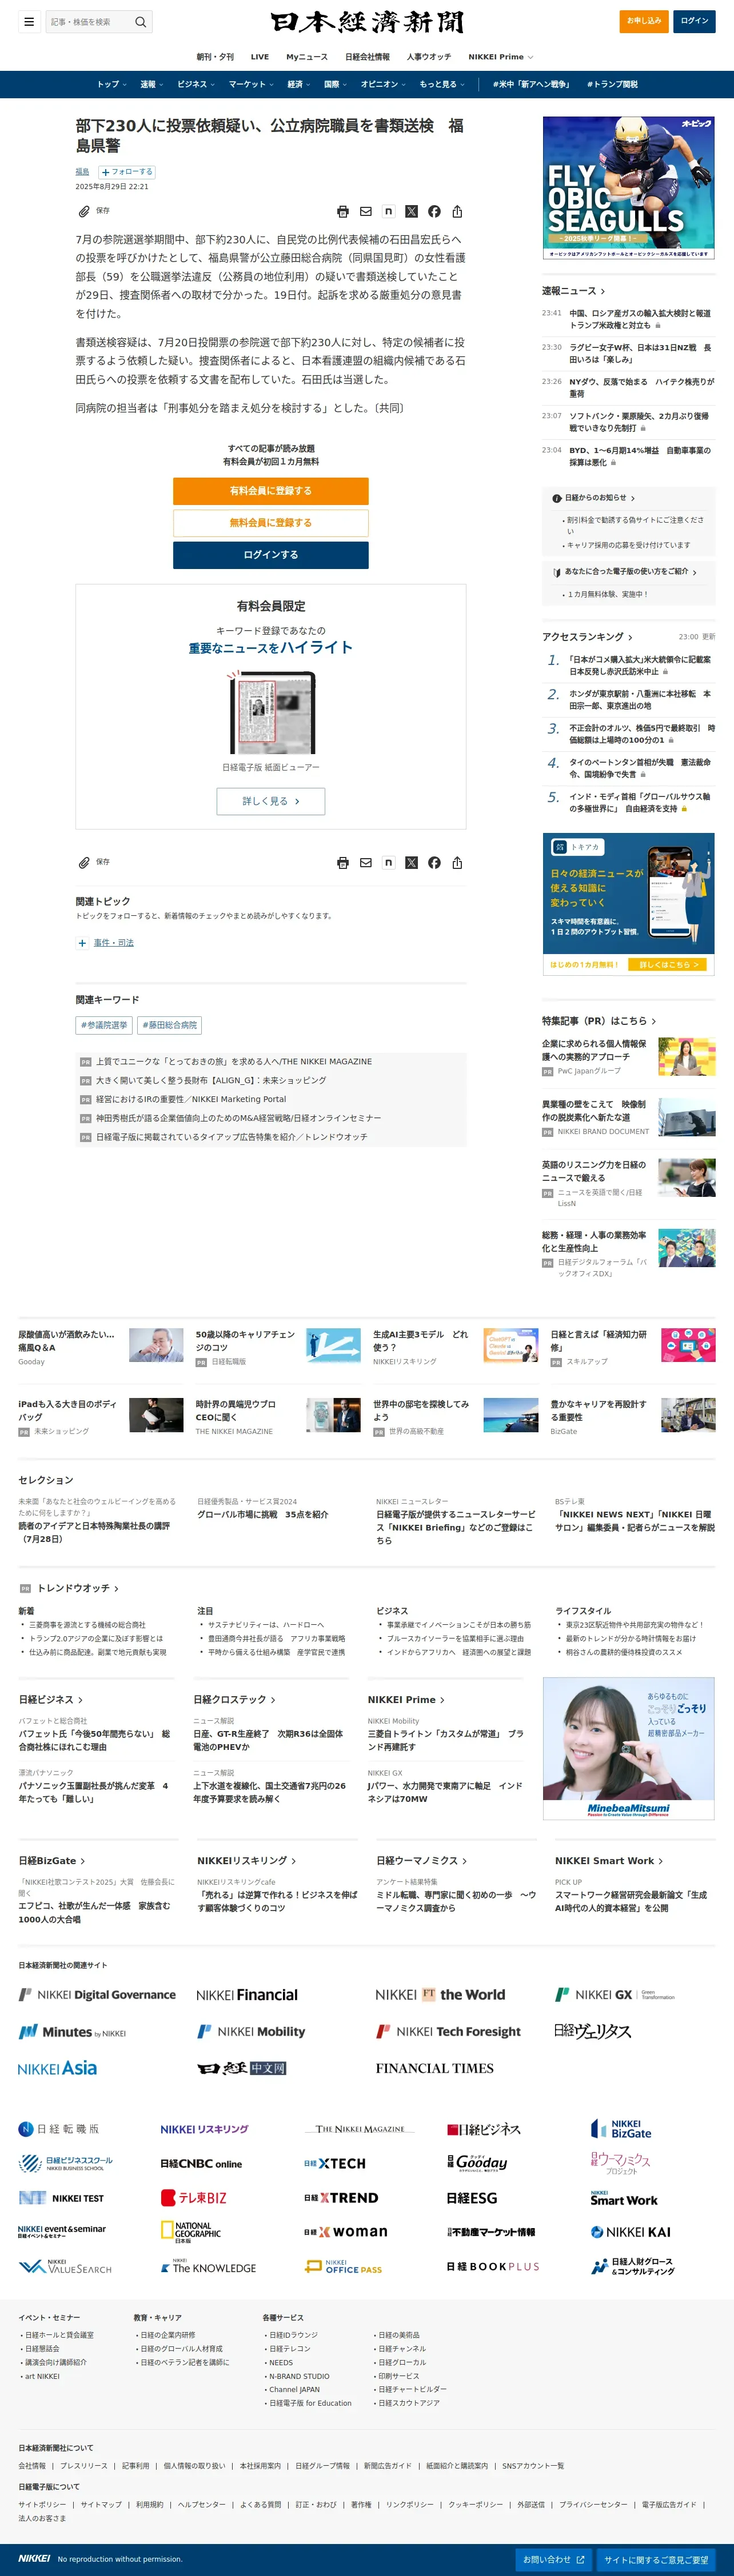Share on Facebook icon above the article text

coord(434,211)
